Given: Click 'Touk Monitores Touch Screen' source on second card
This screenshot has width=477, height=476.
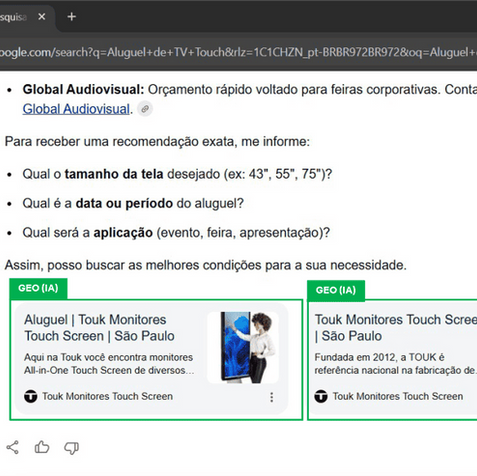Looking at the screenshot, I should [x=398, y=396].
